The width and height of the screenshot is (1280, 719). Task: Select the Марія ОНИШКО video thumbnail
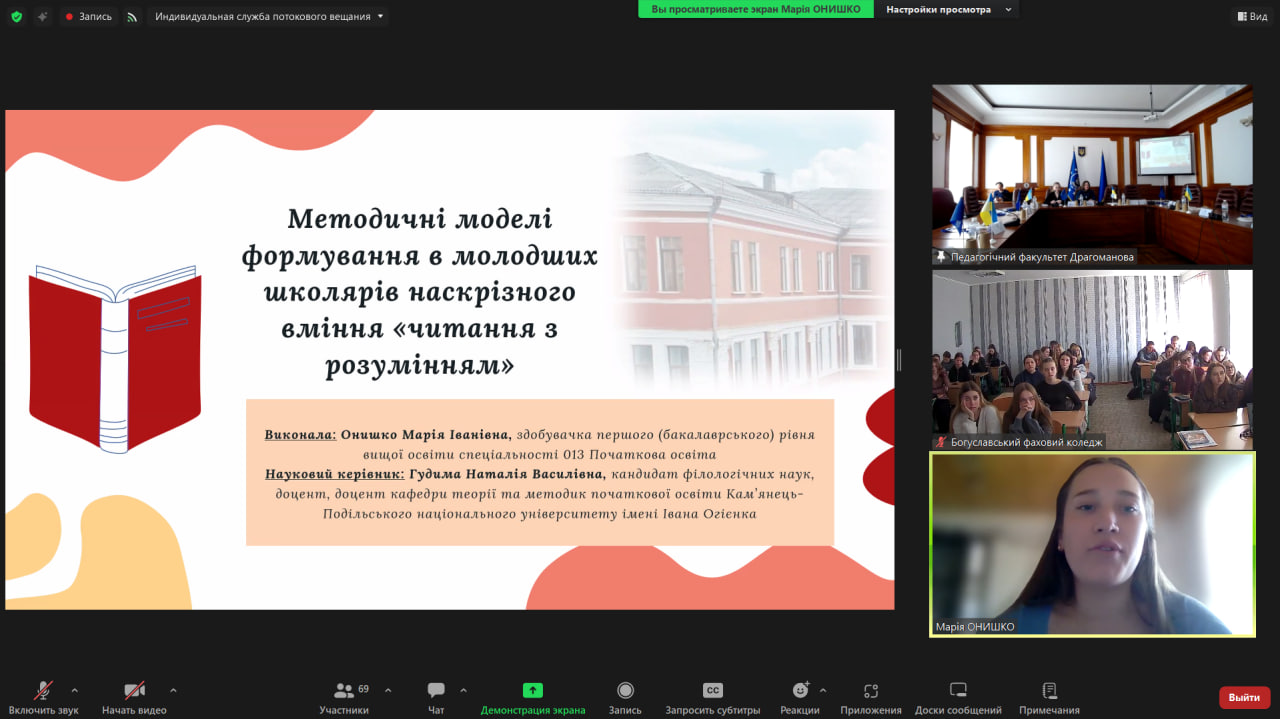[1093, 544]
